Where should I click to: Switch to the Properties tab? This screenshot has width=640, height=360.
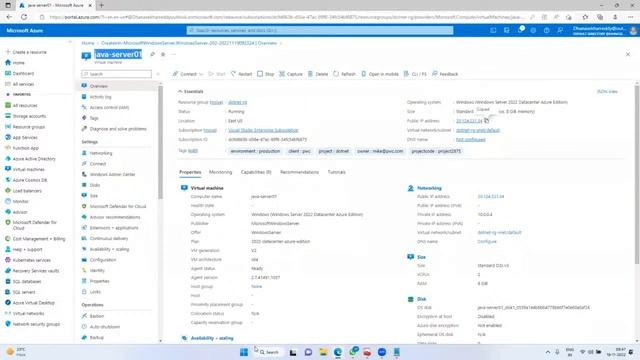click(190, 172)
